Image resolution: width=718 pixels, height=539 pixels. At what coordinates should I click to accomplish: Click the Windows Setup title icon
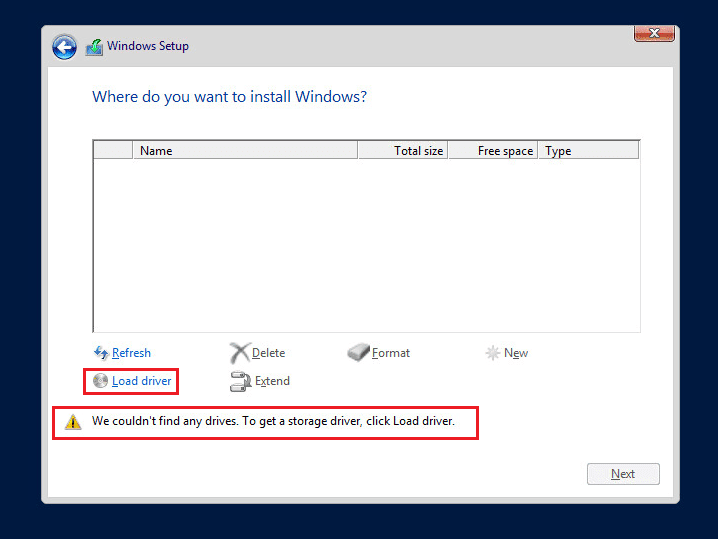coord(94,47)
